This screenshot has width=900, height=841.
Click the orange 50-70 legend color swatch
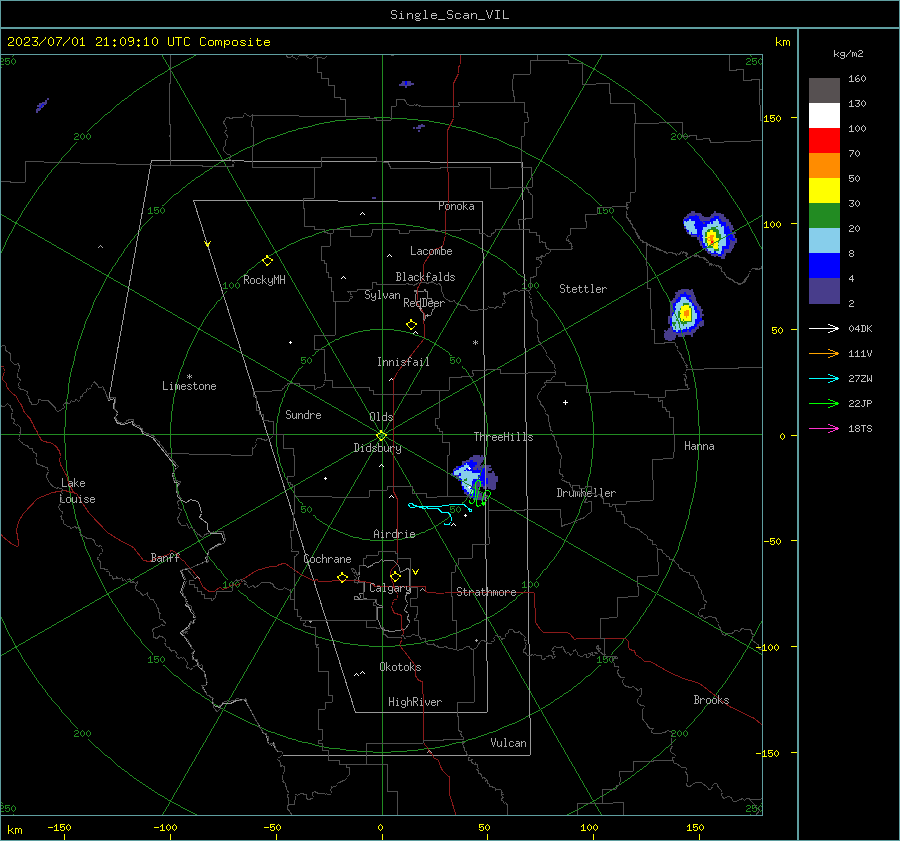click(x=824, y=165)
